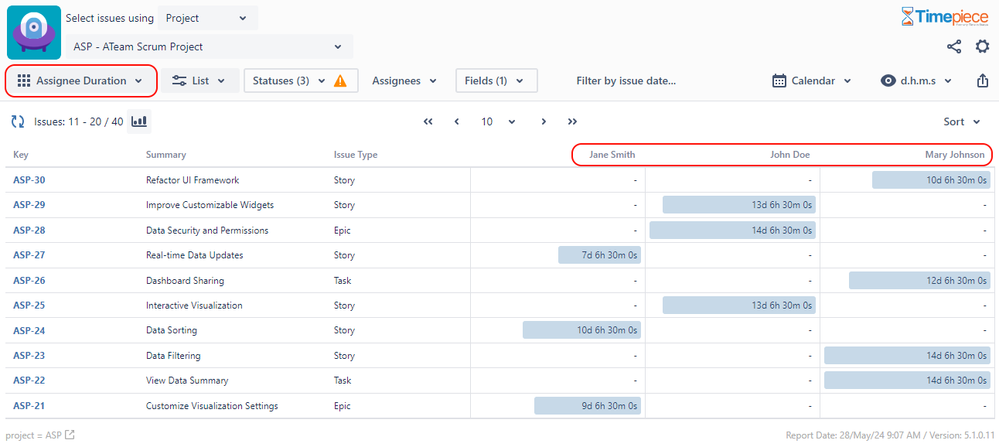Click the Data Sorting summary
999x444 pixels.
pyautogui.click(x=171, y=331)
